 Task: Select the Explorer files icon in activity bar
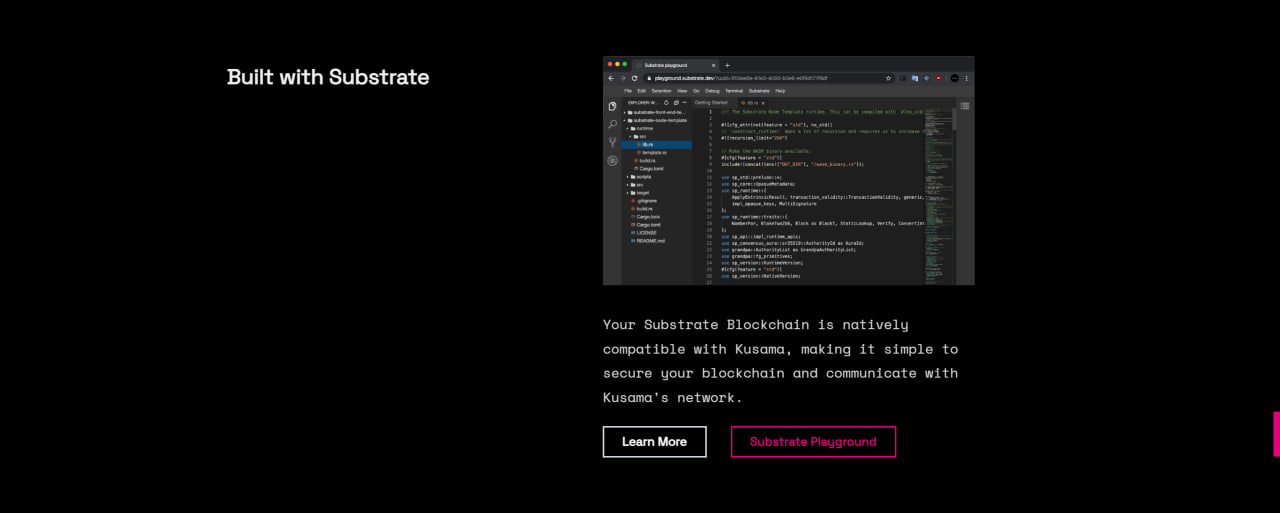pyautogui.click(x=612, y=106)
